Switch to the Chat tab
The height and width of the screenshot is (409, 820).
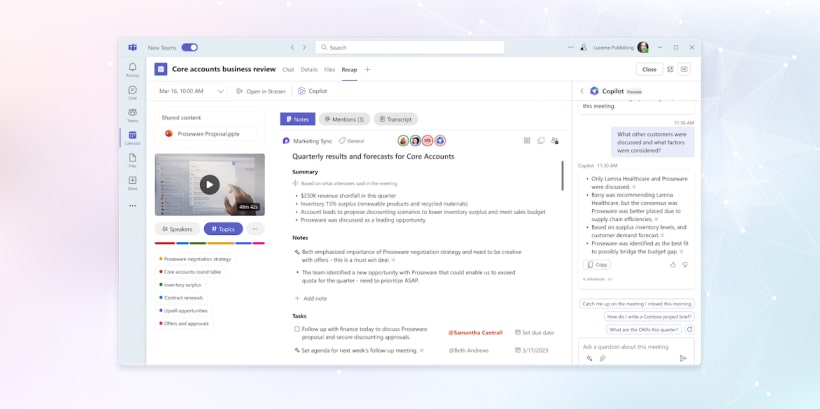[288, 70]
